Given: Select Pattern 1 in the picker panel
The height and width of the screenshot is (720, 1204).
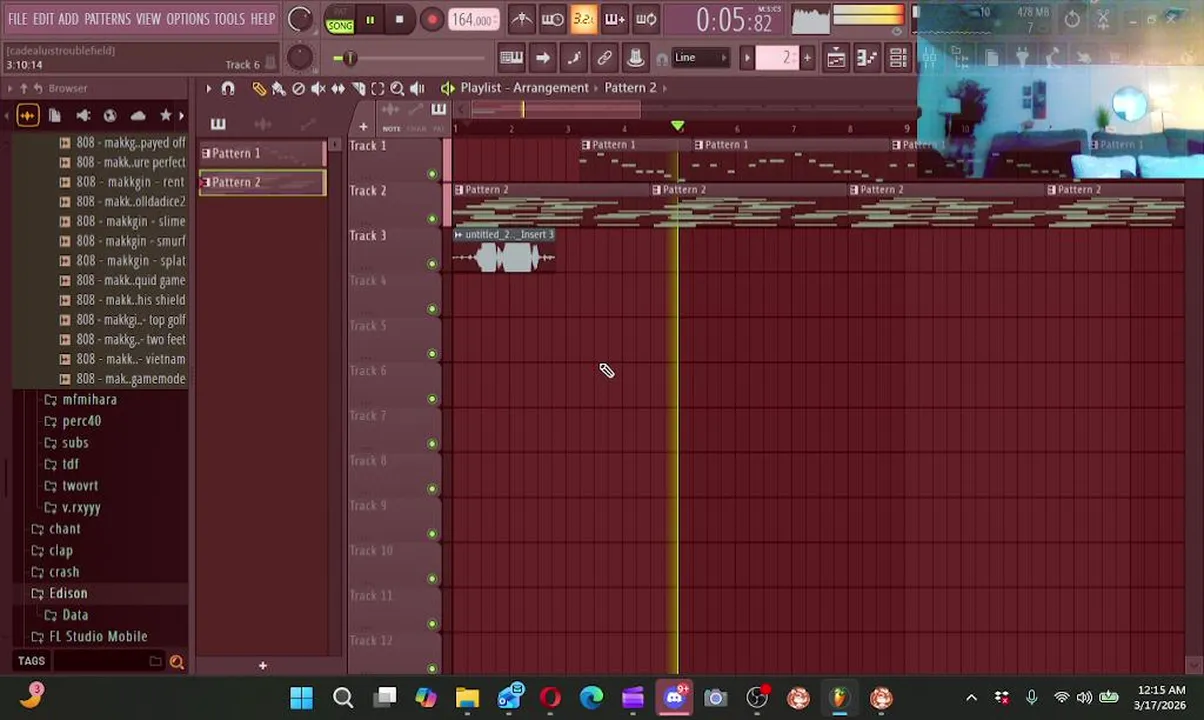Looking at the screenshot, I should (x=262, y=154).
